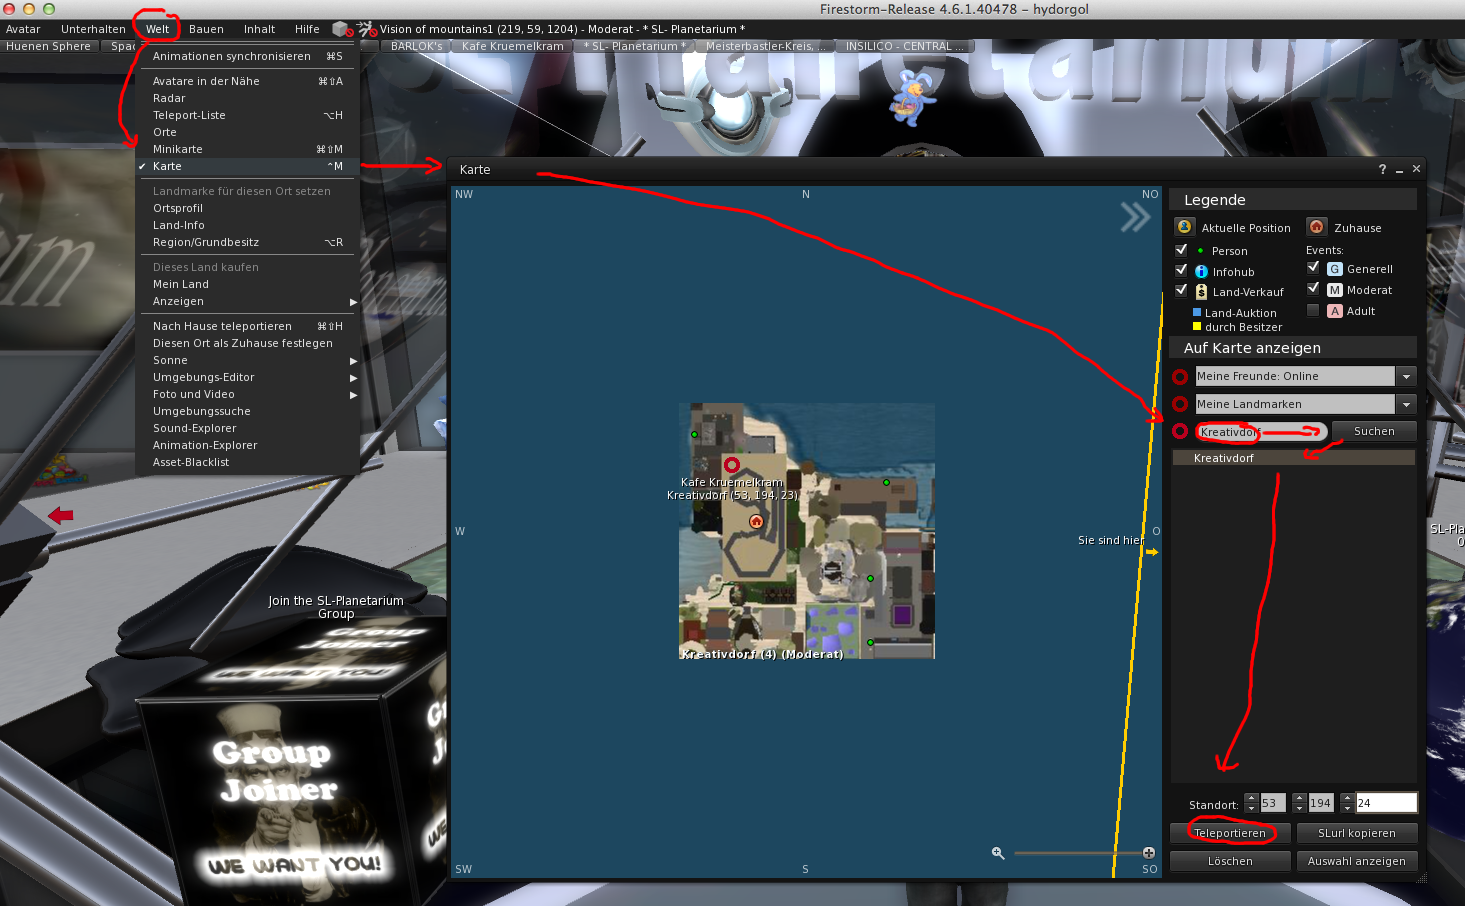1465x906 pixels.
Task: Select Minikarte from the Welt menu
Action: coord(178,149)
